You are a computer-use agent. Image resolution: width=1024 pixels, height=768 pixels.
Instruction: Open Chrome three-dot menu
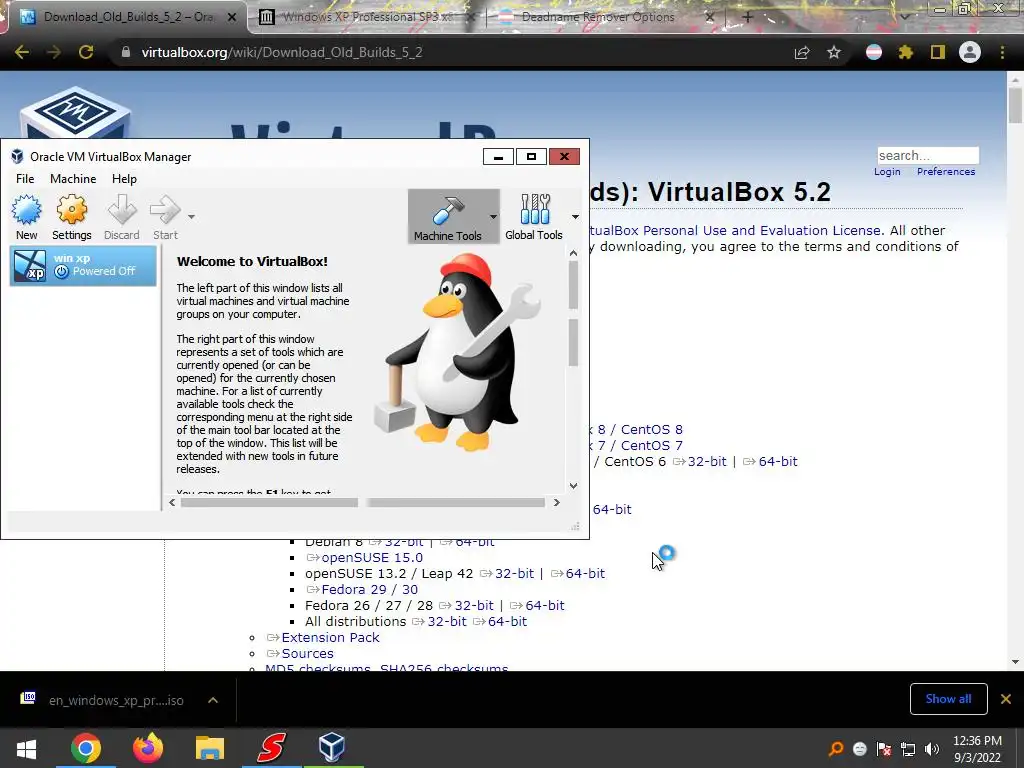point(1002,52)
